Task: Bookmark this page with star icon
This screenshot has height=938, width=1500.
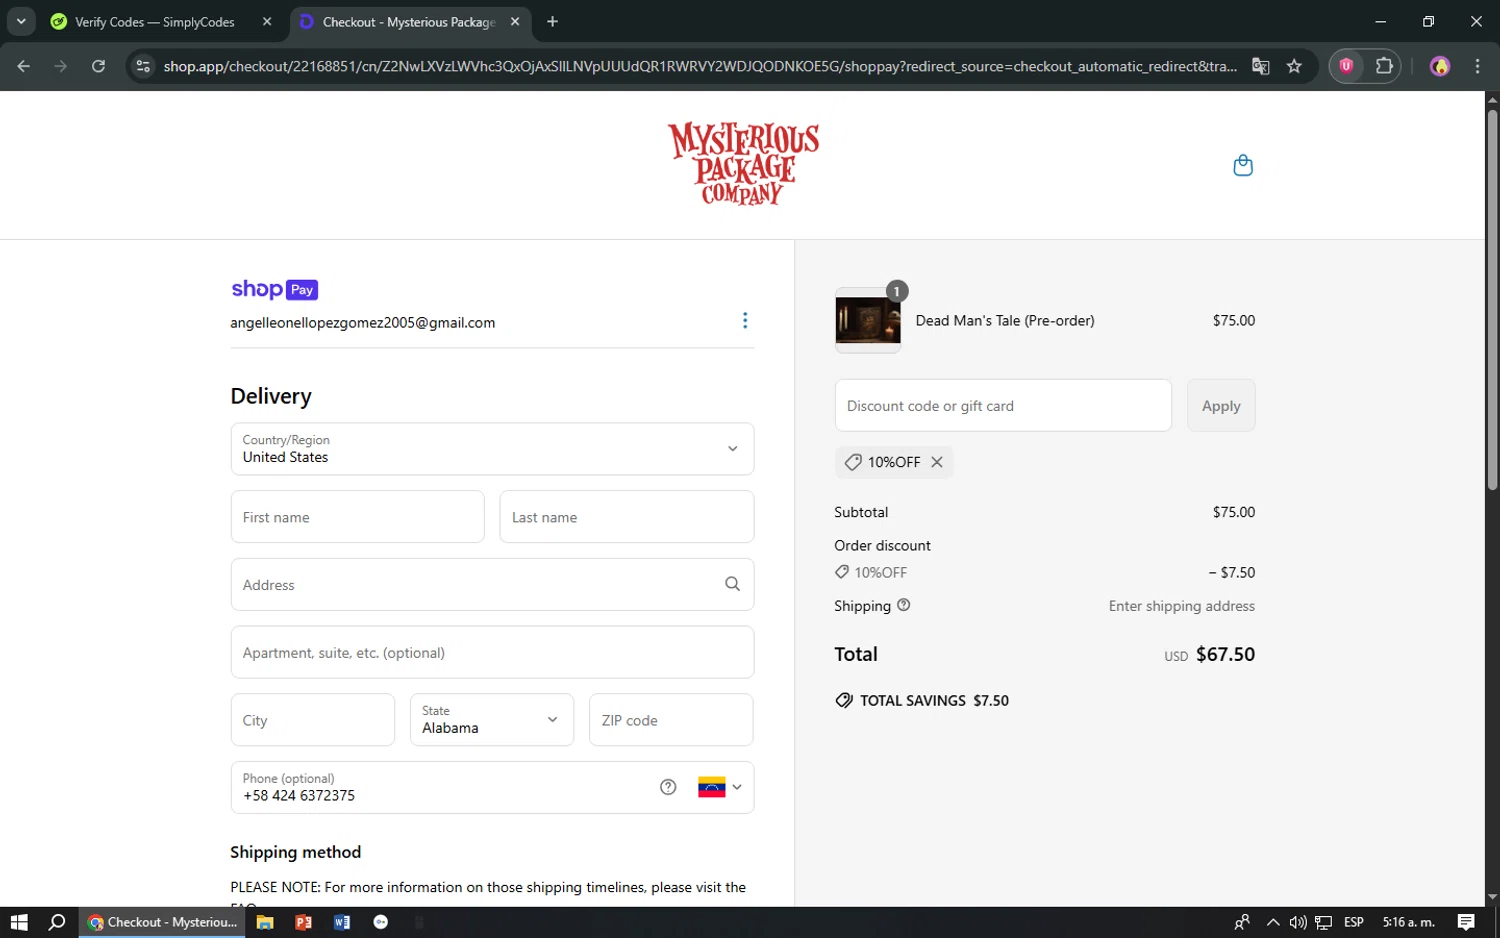Action: pyautogui.click(x=1294, y=66)
